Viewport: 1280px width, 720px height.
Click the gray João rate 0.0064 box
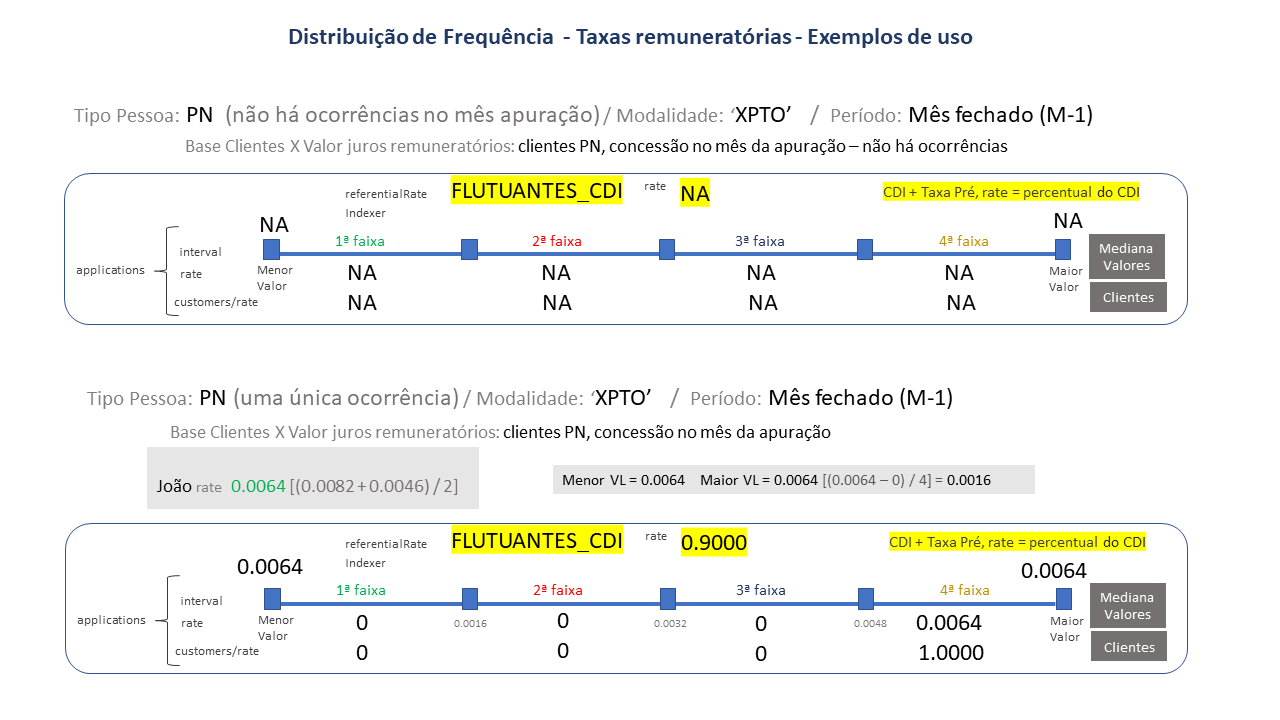pos(313,478)
